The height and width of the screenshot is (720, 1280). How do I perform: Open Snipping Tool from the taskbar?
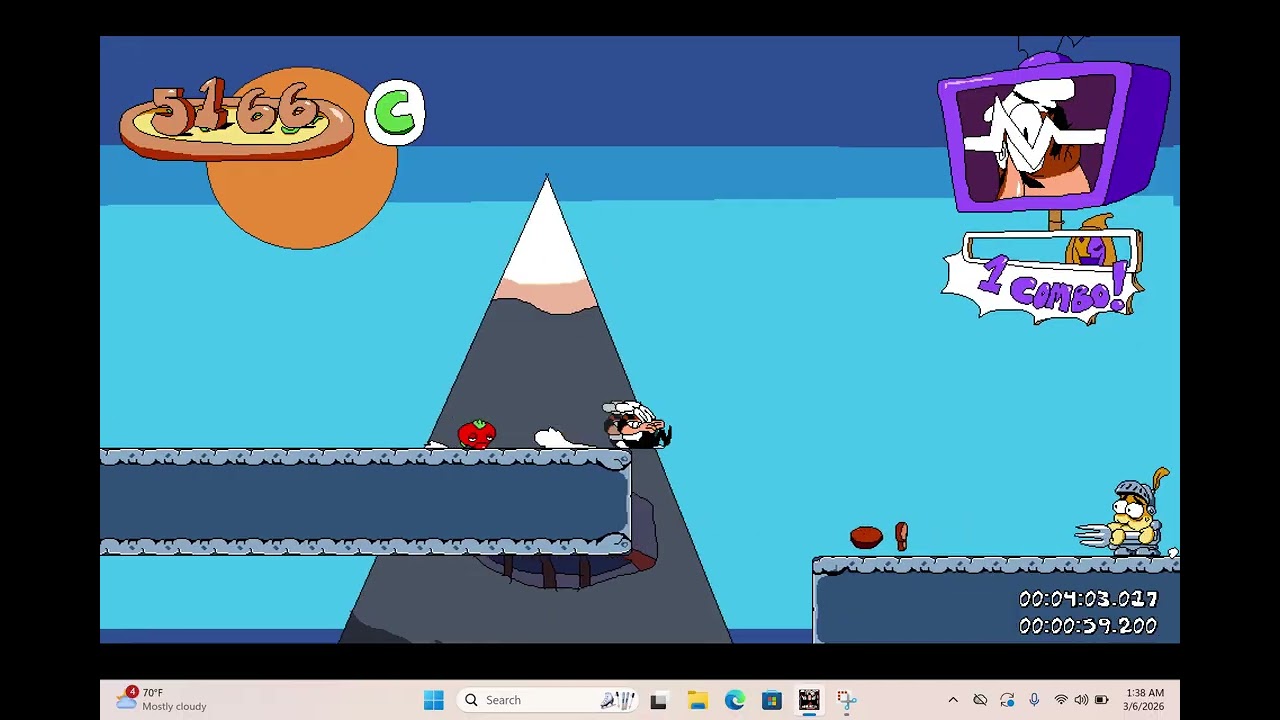[x=847, y=700]
